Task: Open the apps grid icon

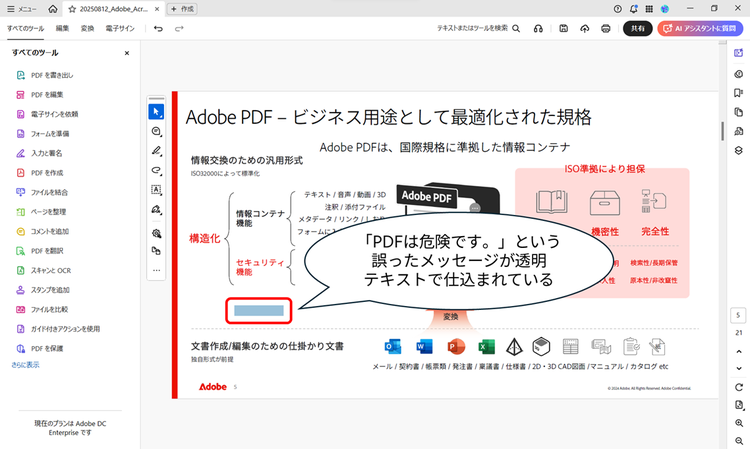Action: point(649,9)
